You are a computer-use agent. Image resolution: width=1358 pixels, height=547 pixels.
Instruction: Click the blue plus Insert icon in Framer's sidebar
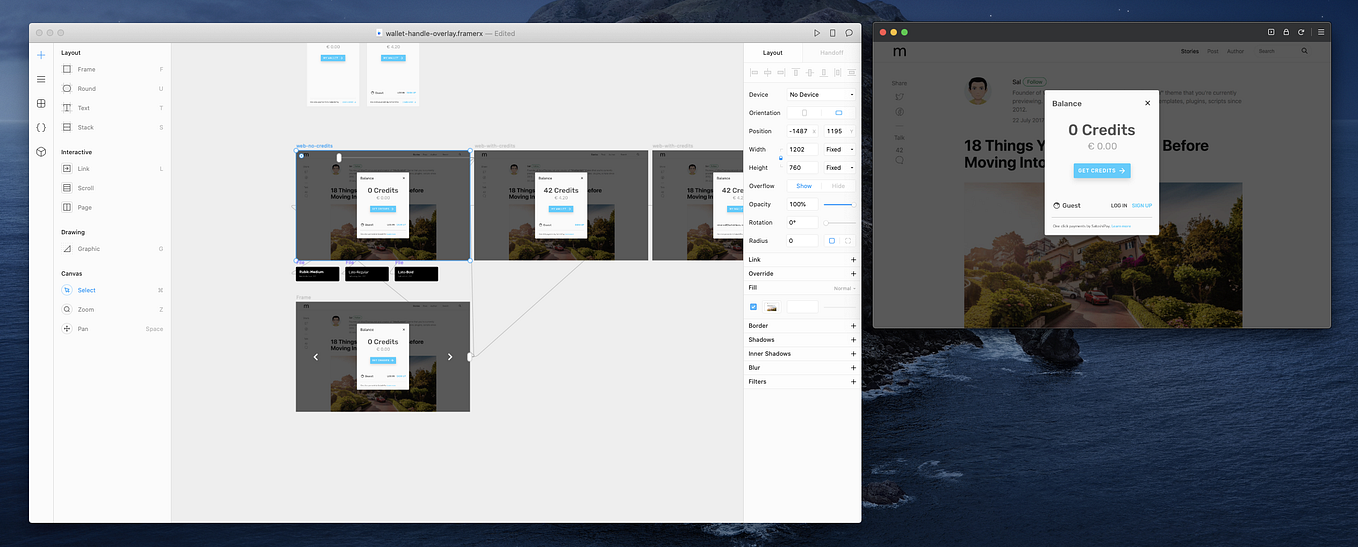click(41, 55)
